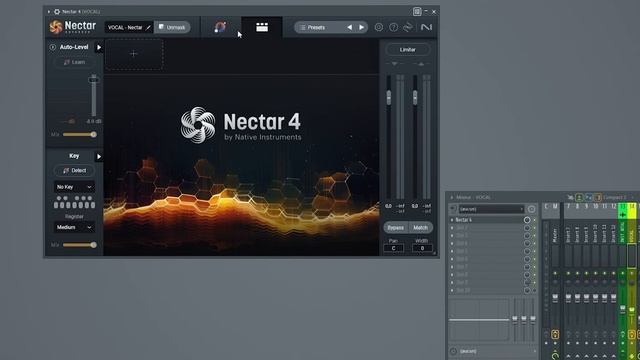640x360 pixels.
Task: Click the Key Detect button
Action: [x=74, y=170]
